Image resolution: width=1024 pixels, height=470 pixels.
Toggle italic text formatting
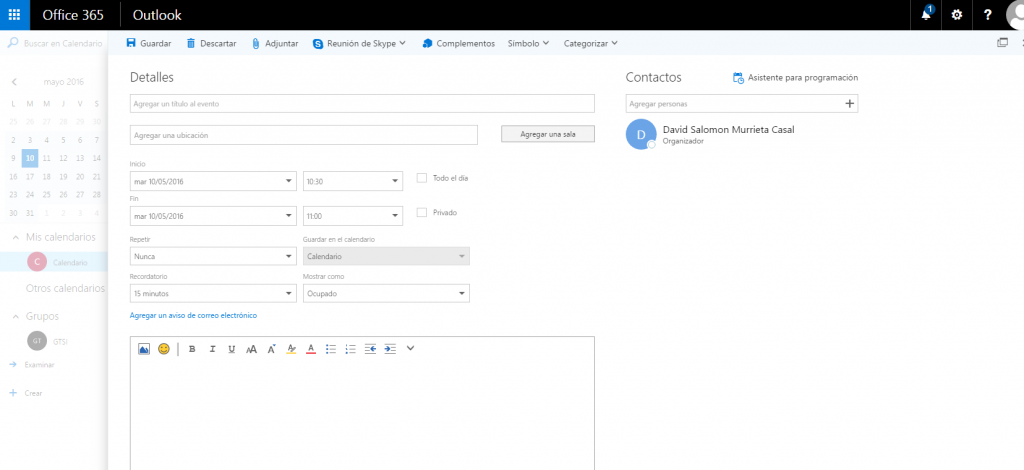click(x=212, y=349)
